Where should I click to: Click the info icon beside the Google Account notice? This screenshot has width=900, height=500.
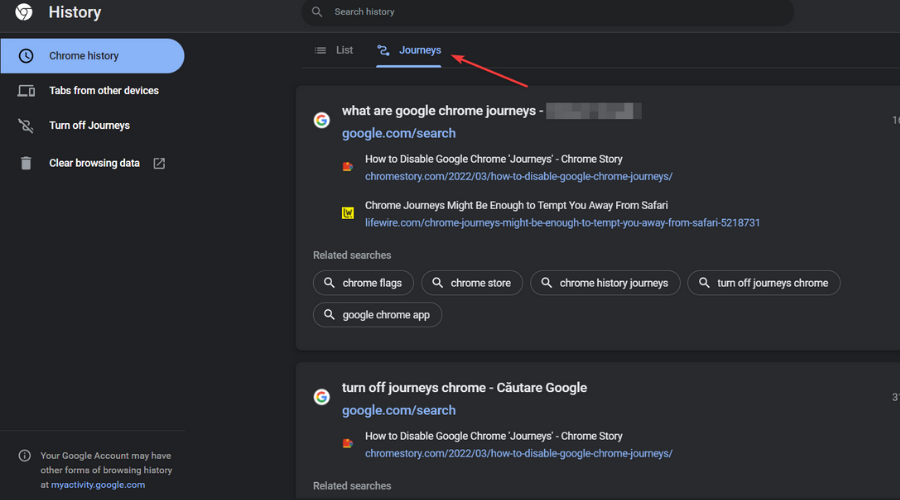click(25, 456)
